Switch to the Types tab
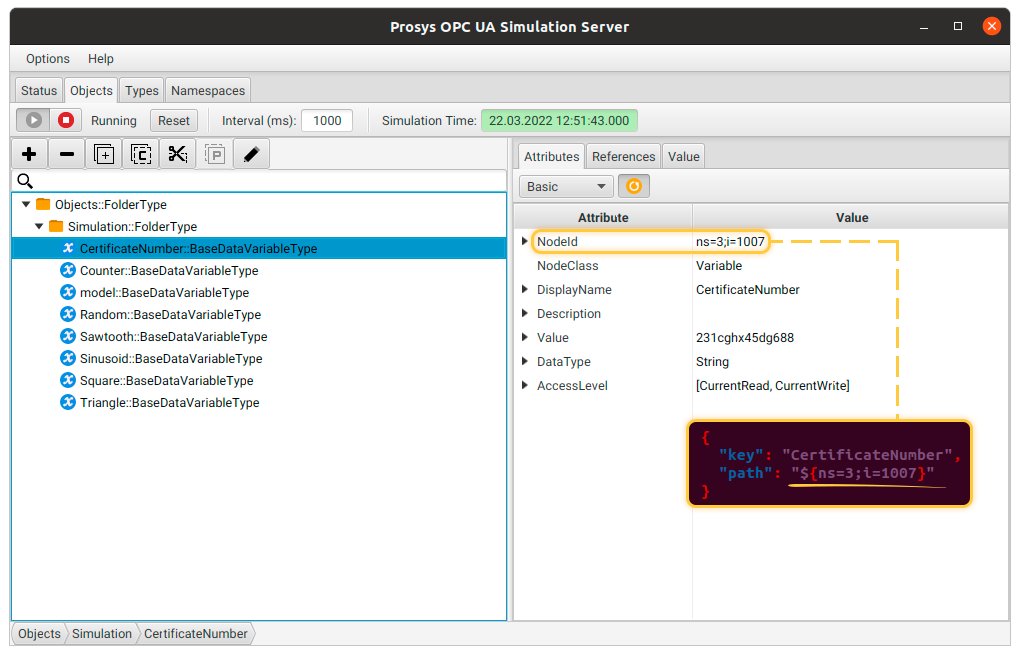Image resolution: width=1020 pixels, height=655 pixels. pyautogui.click(x=142, y=90)
